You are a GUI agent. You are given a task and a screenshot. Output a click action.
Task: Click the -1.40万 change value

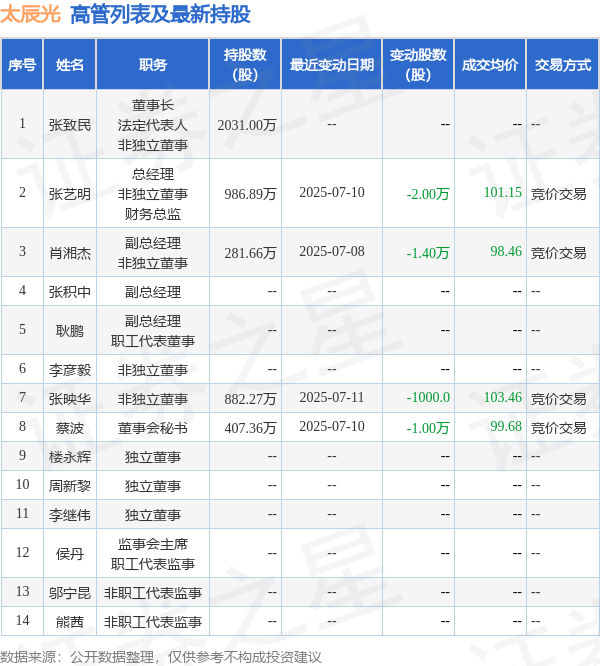pos(428,253)
